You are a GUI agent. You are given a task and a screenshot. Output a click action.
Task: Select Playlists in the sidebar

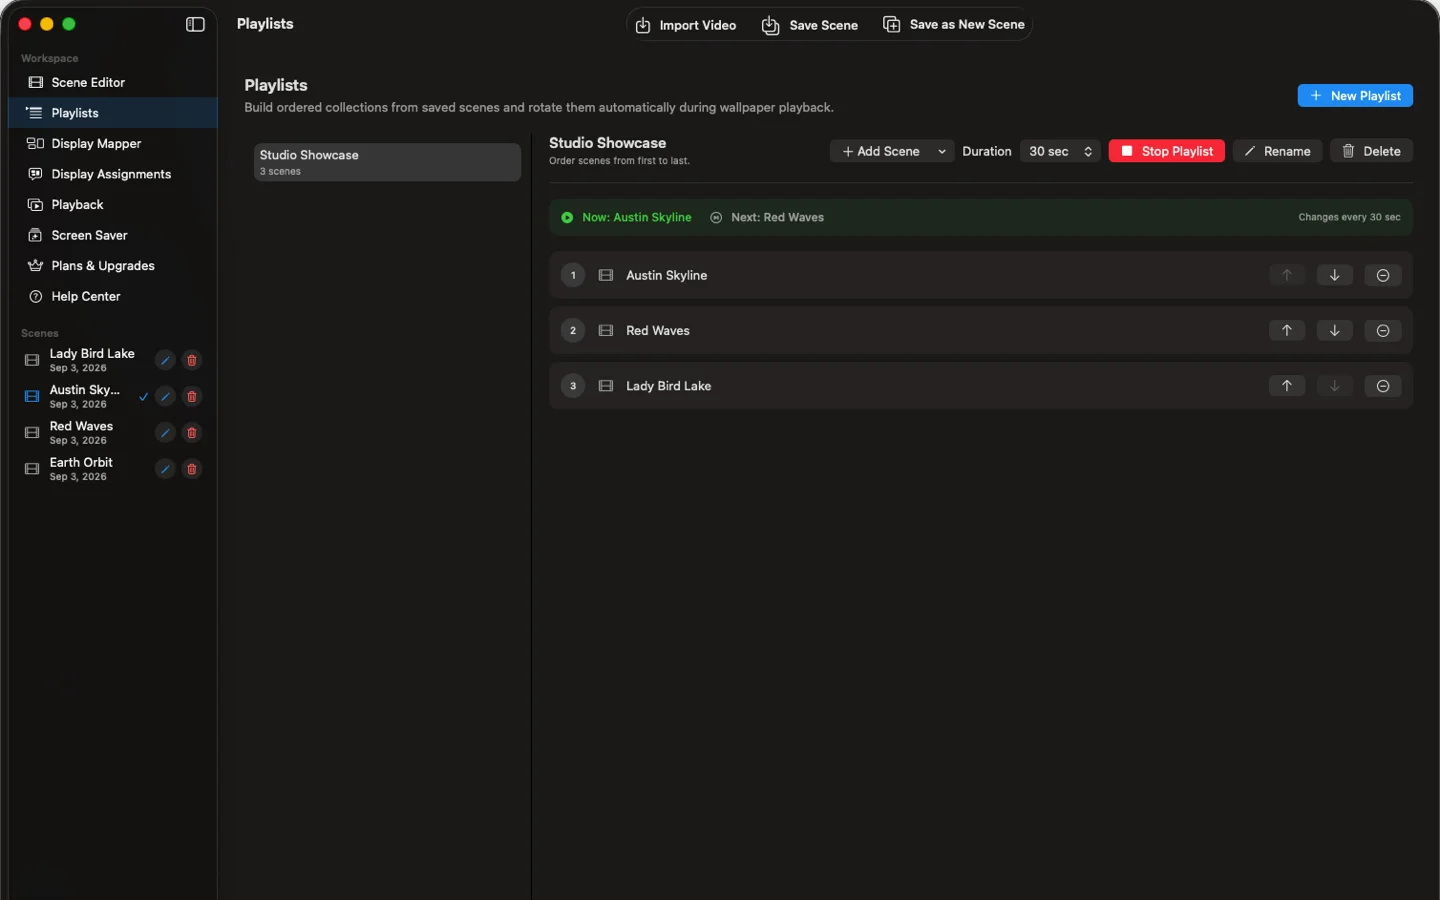(112, 113)
